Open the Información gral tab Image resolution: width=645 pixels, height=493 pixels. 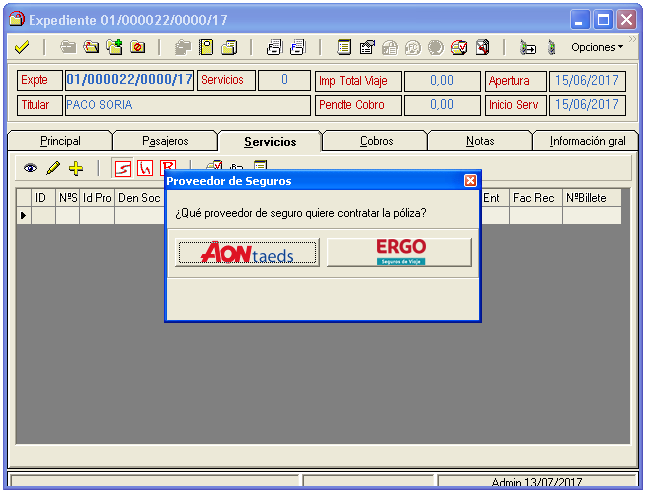587,141
